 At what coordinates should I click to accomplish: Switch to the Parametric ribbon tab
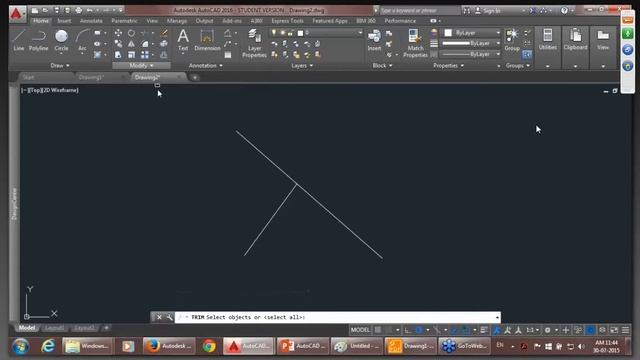point(124,20)
